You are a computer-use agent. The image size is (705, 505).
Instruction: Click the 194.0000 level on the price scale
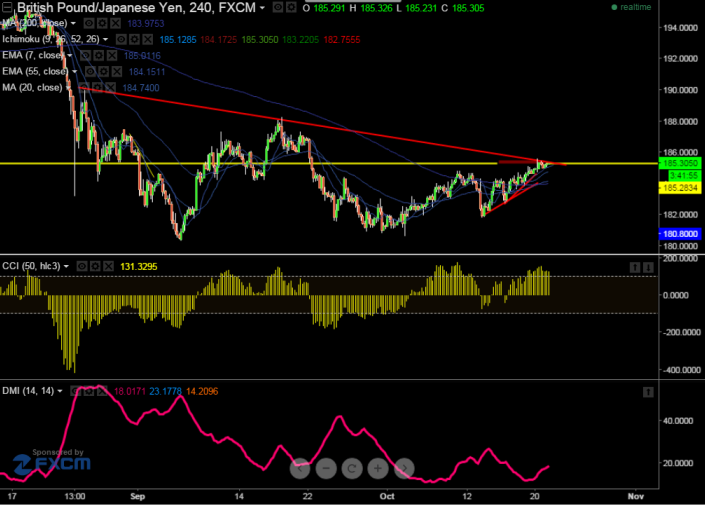[681, 28]
